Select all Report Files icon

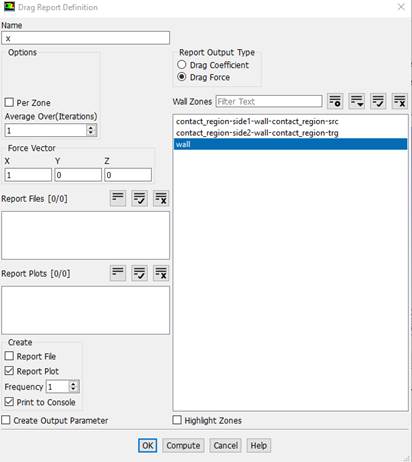point(139,199)
